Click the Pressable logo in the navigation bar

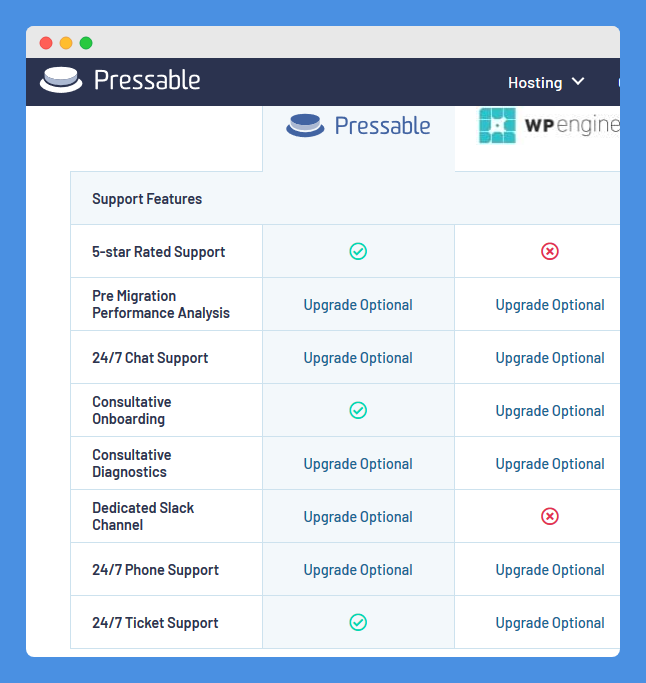pos(120,80)
